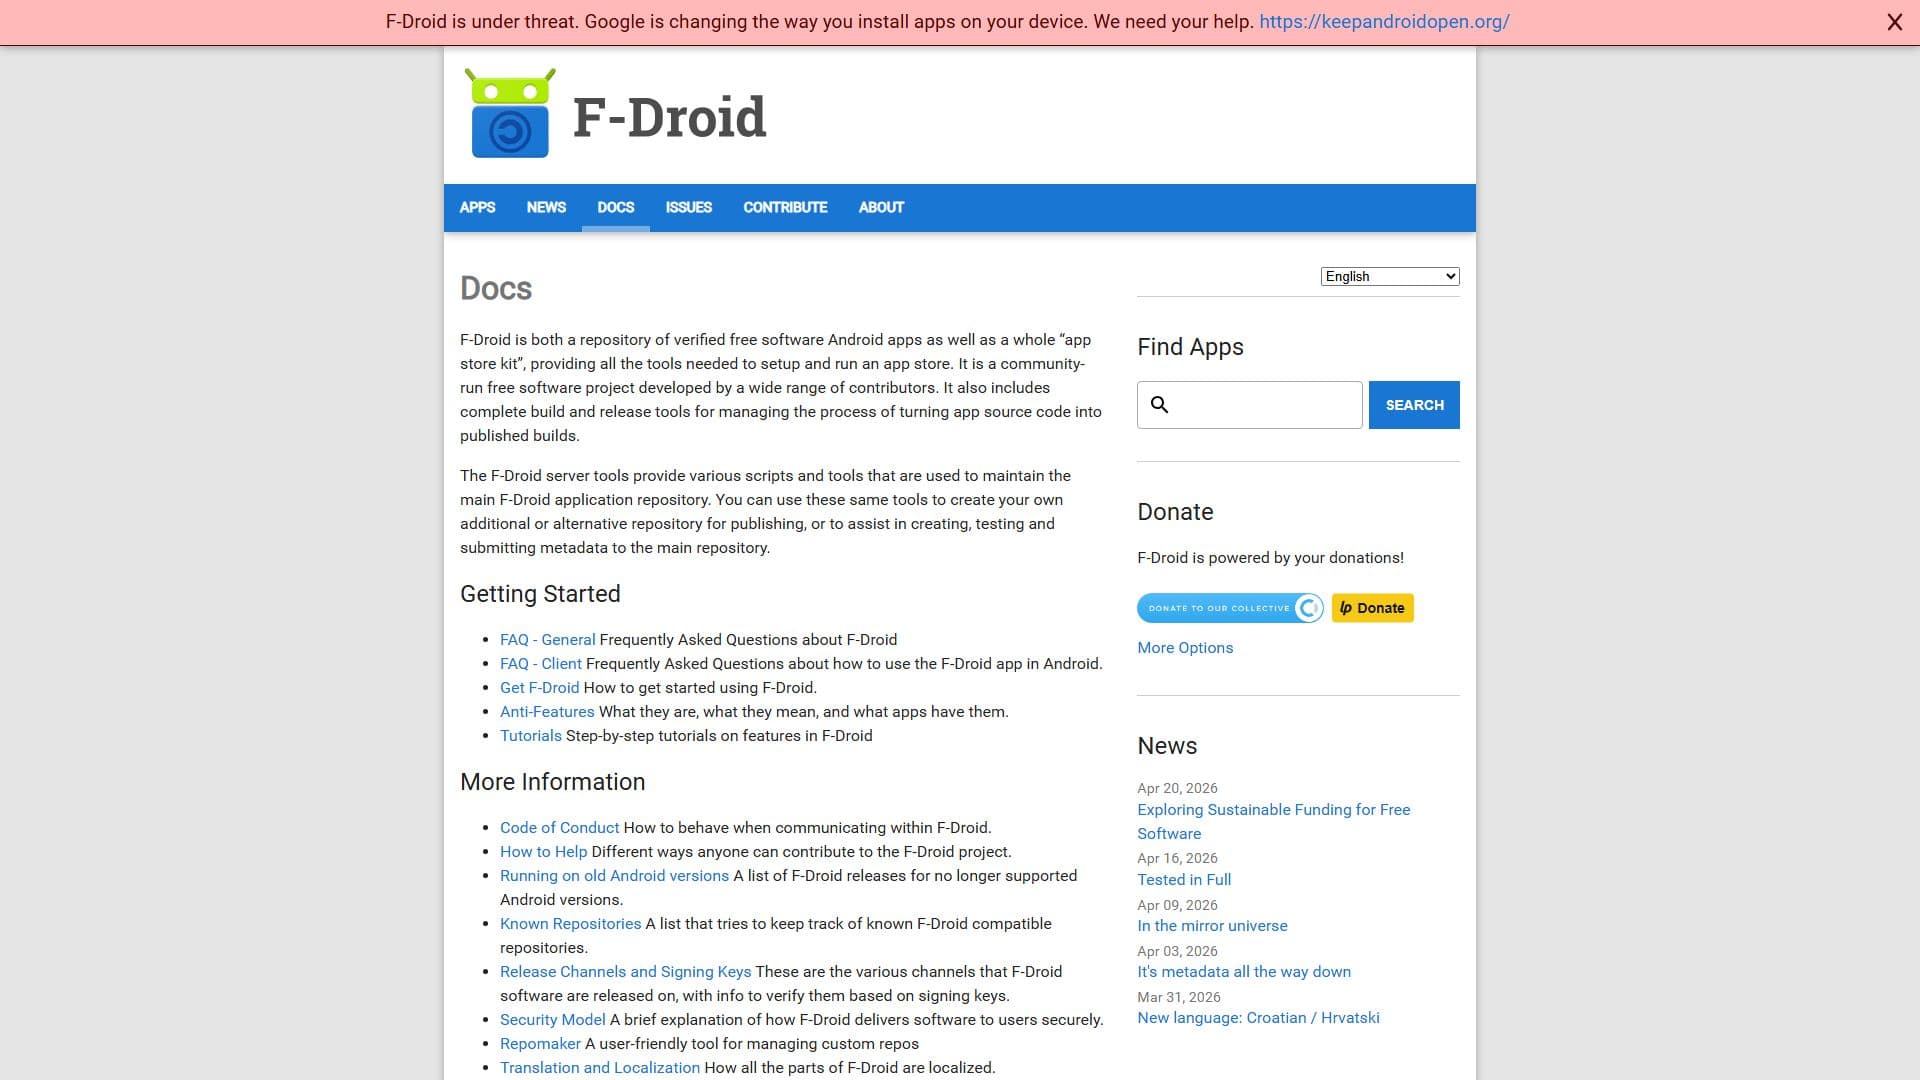The image size is (1920, 1080).
Task: Open the CONTRIBUTE navigation item
Action: click(x=785, y=207)
